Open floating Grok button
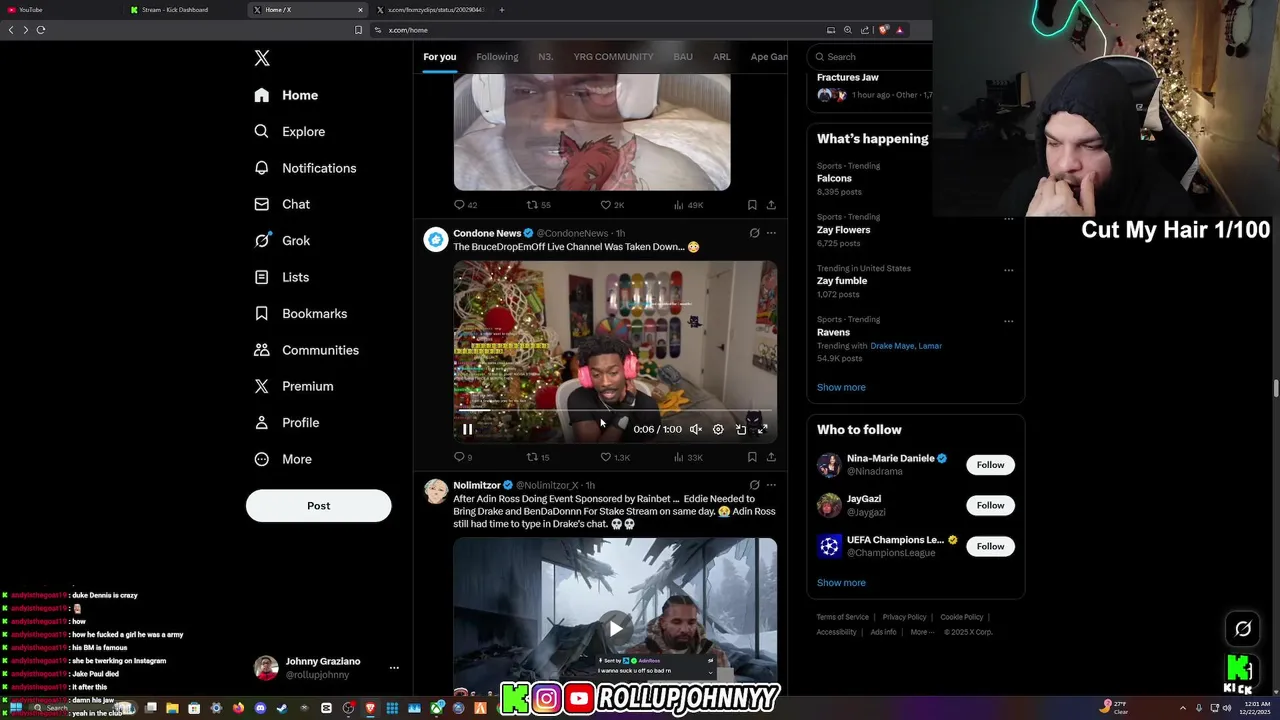The height and width of the screenshot is (720, 1280). pos(1243,629)
